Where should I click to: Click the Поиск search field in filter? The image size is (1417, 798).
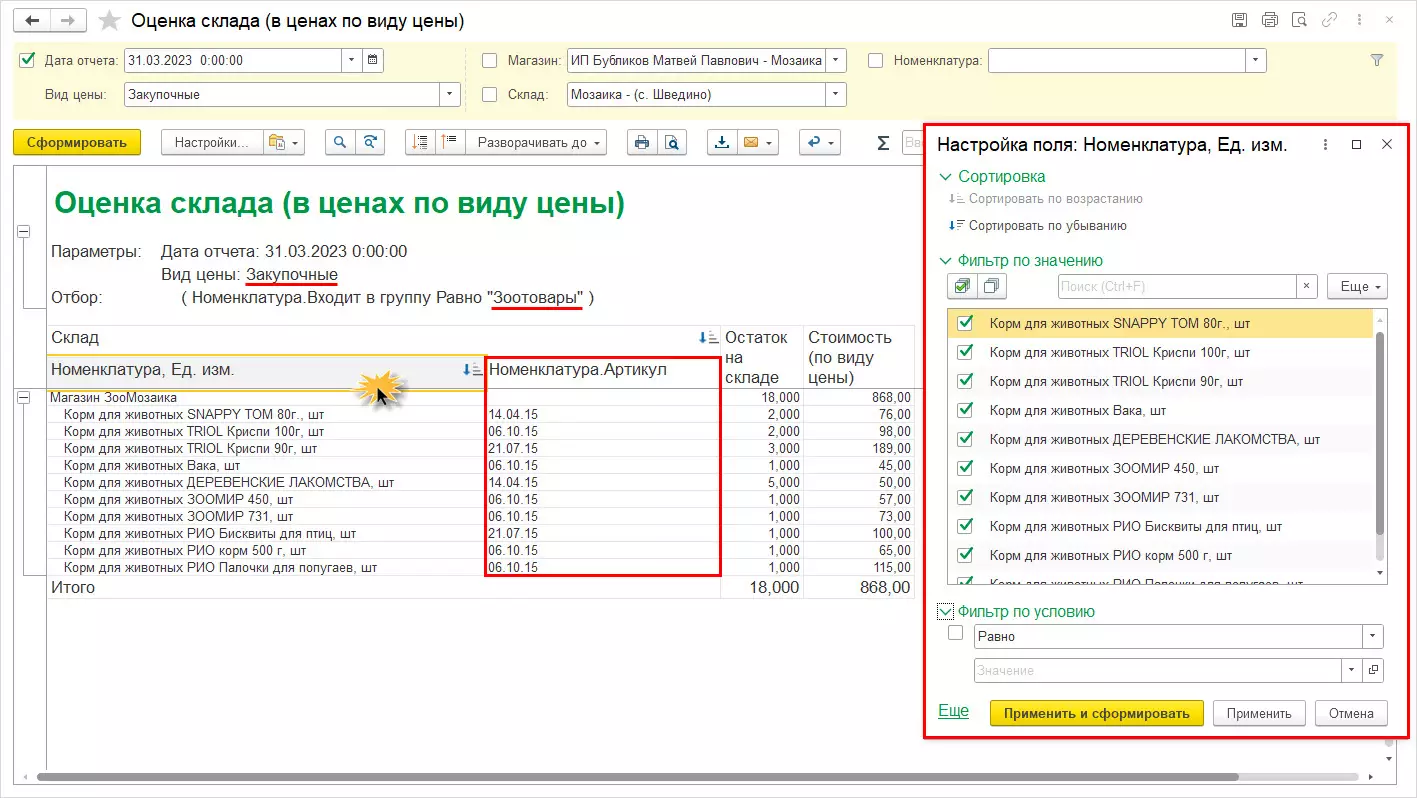[1176, 287]
